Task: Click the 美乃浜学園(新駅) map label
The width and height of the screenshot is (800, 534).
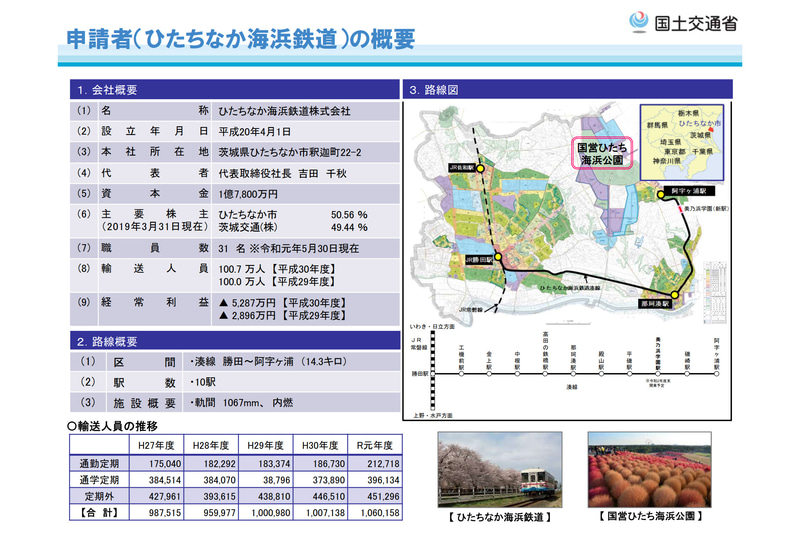Action: [706, 209]
